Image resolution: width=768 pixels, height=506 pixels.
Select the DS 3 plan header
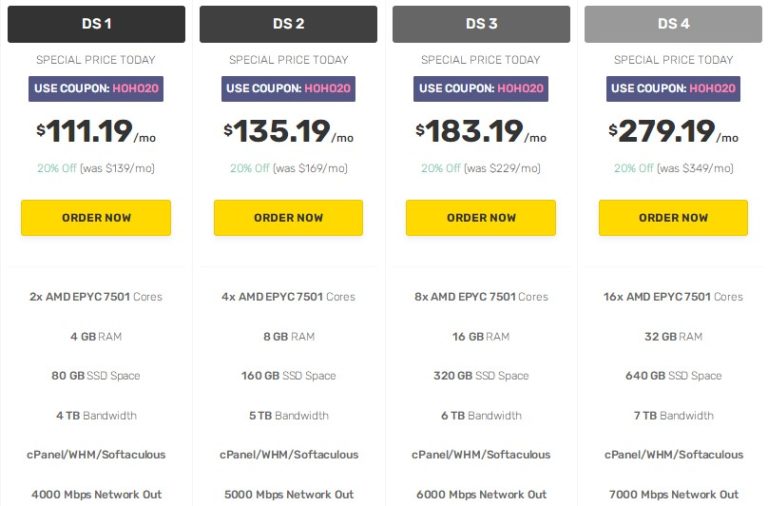481,24
